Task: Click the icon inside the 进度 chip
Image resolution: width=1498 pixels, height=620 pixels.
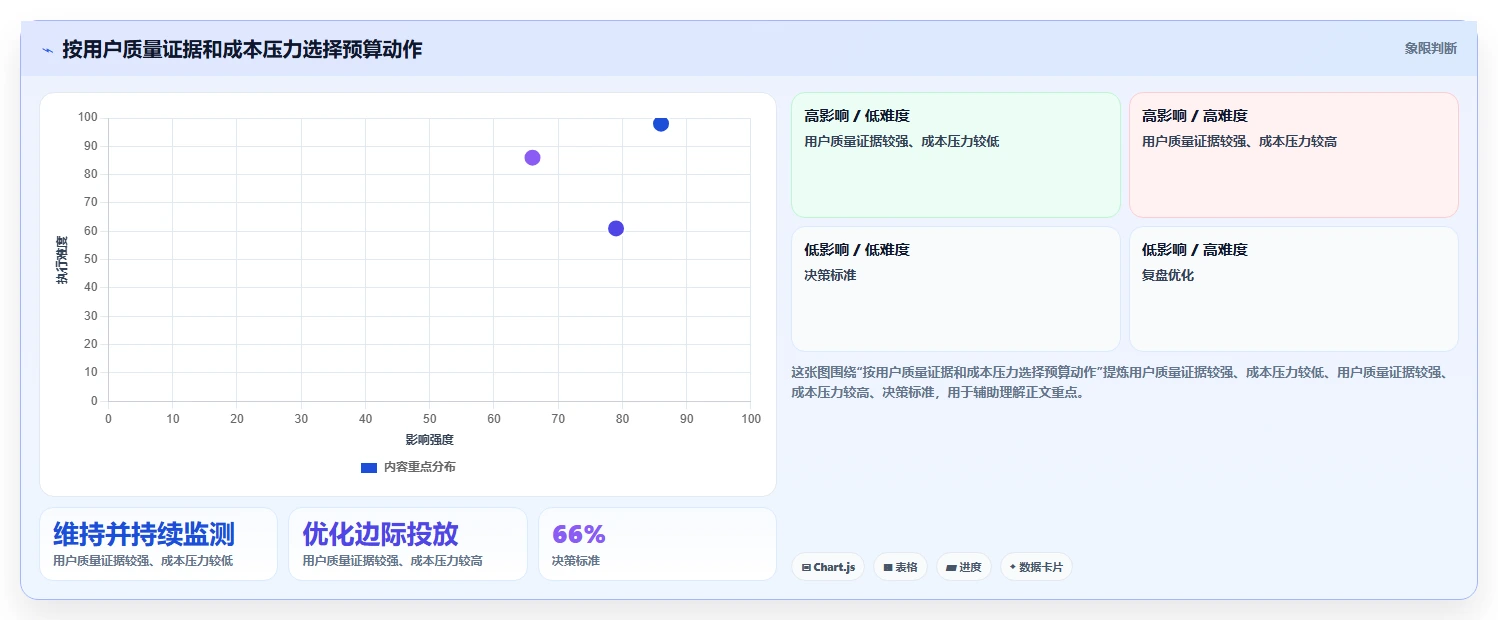Action: tap(951, 567)
